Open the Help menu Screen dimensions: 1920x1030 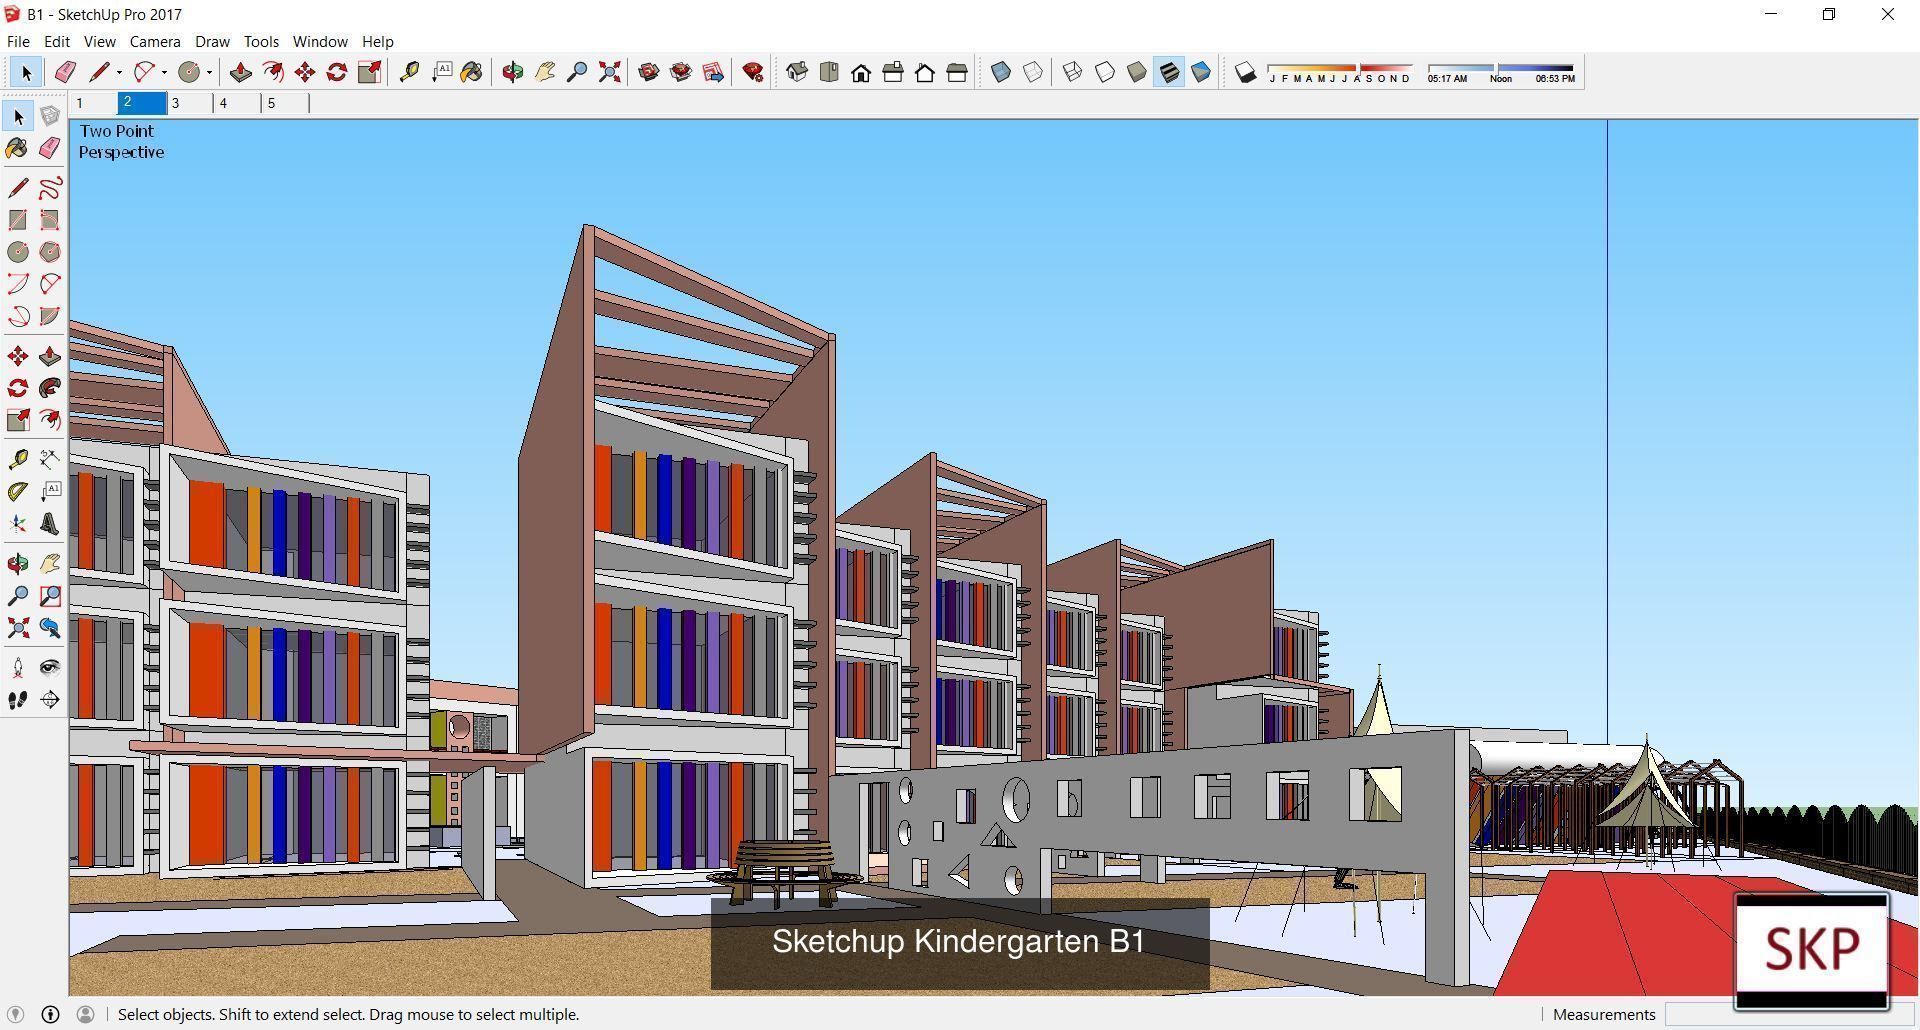tap(378, 41)
